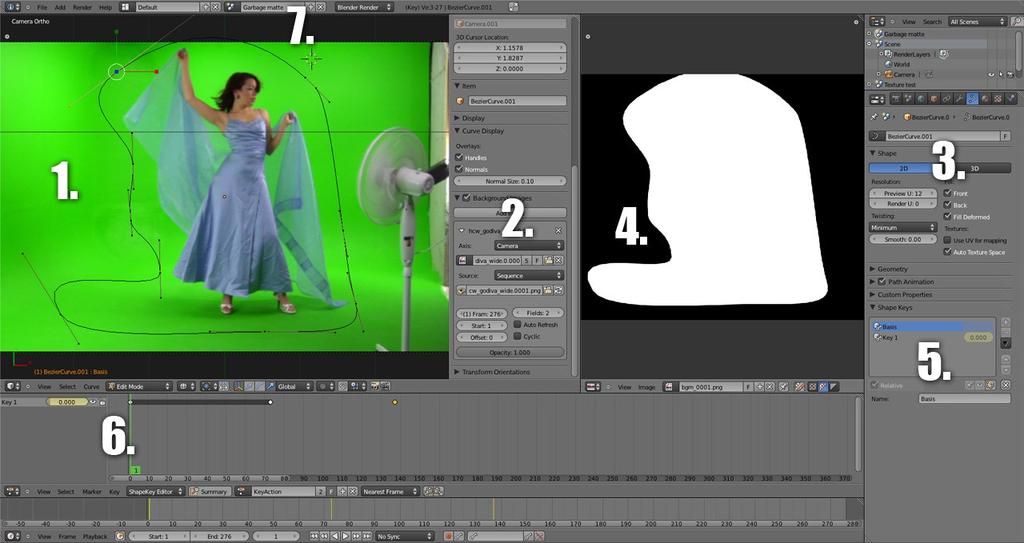Select 2D curve shape button
Image resolution: width=1024 pixels, height=543 pixels.
point(904,168)
